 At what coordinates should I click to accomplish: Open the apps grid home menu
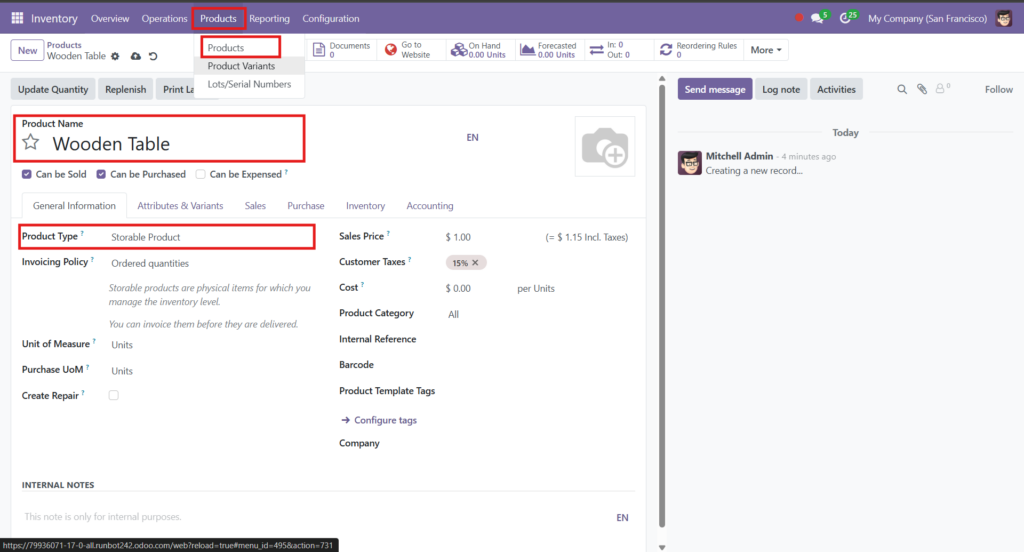17,18
